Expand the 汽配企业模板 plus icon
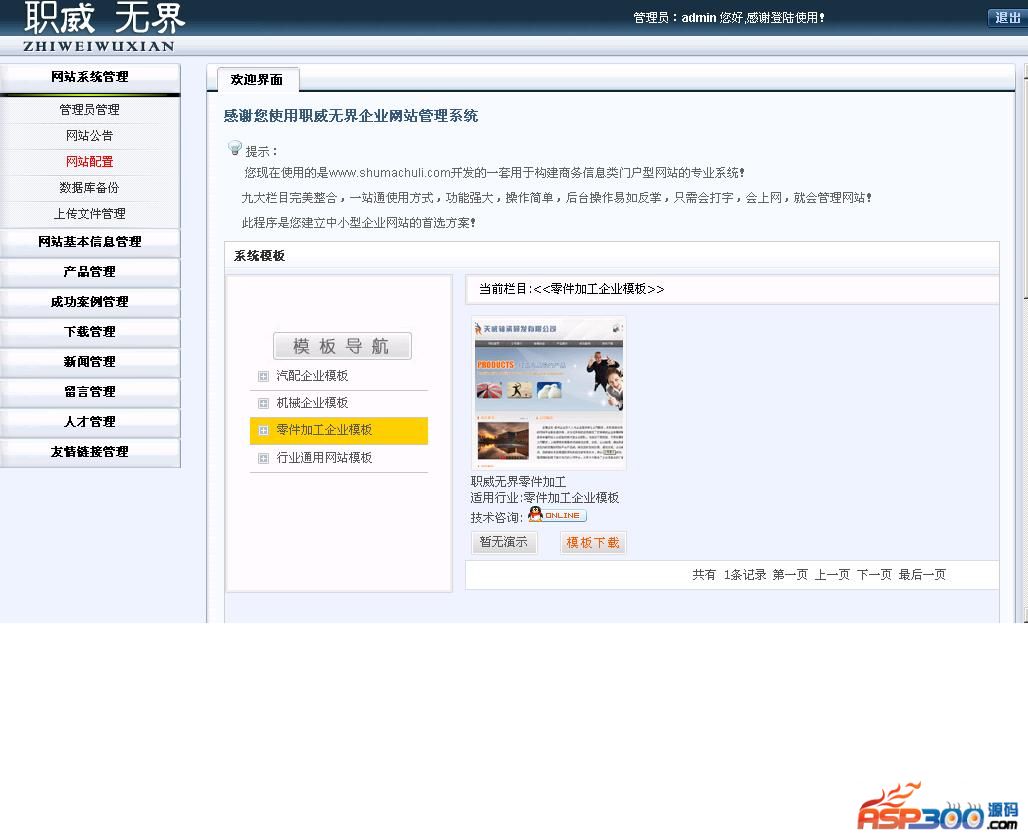Image resolution: width=1028 pixels, height=834 pixels. (x=263, y=377)
